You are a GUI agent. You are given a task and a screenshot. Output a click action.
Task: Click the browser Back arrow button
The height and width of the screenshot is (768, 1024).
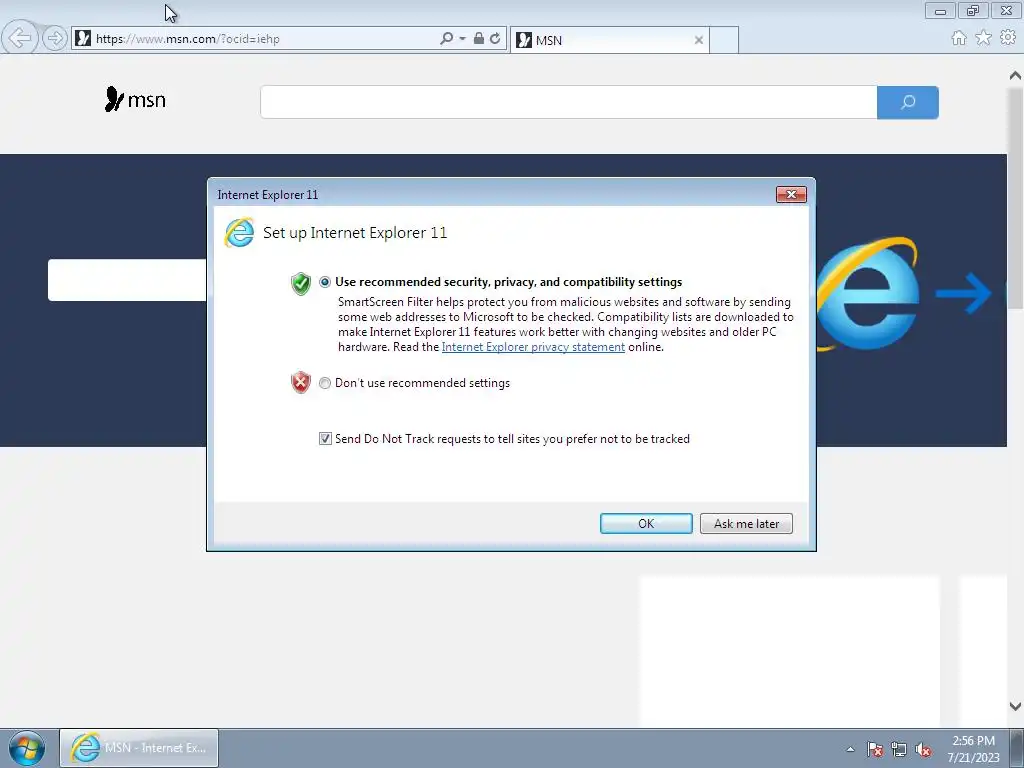tap(19, 38)
